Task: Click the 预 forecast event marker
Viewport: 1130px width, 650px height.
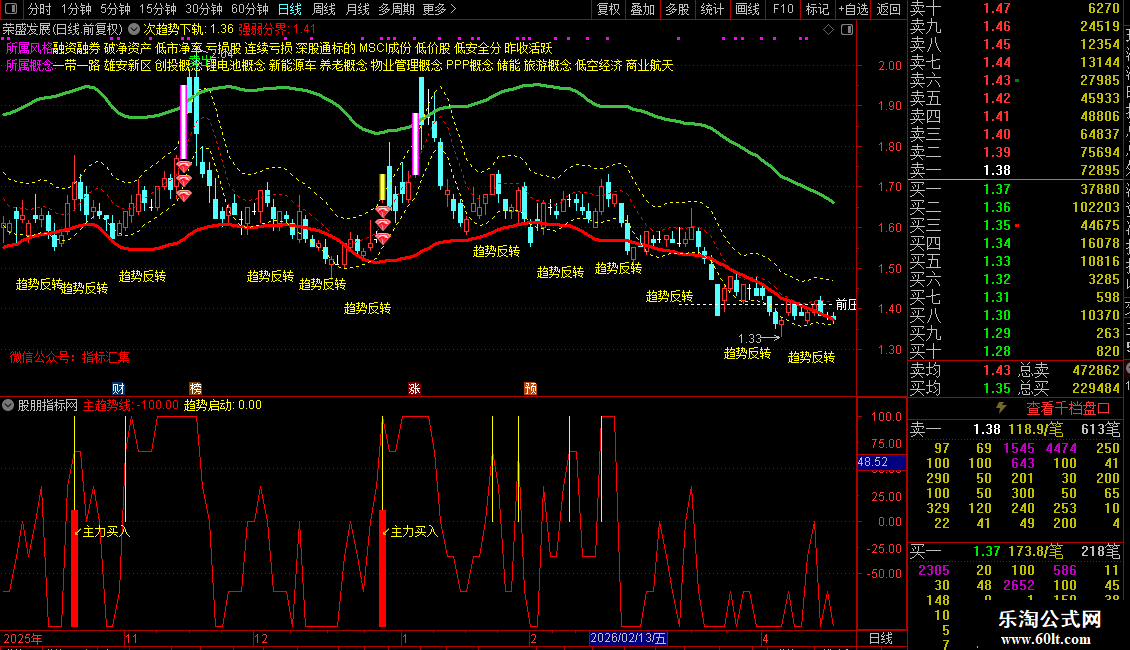Action: [x=530, y=388]
